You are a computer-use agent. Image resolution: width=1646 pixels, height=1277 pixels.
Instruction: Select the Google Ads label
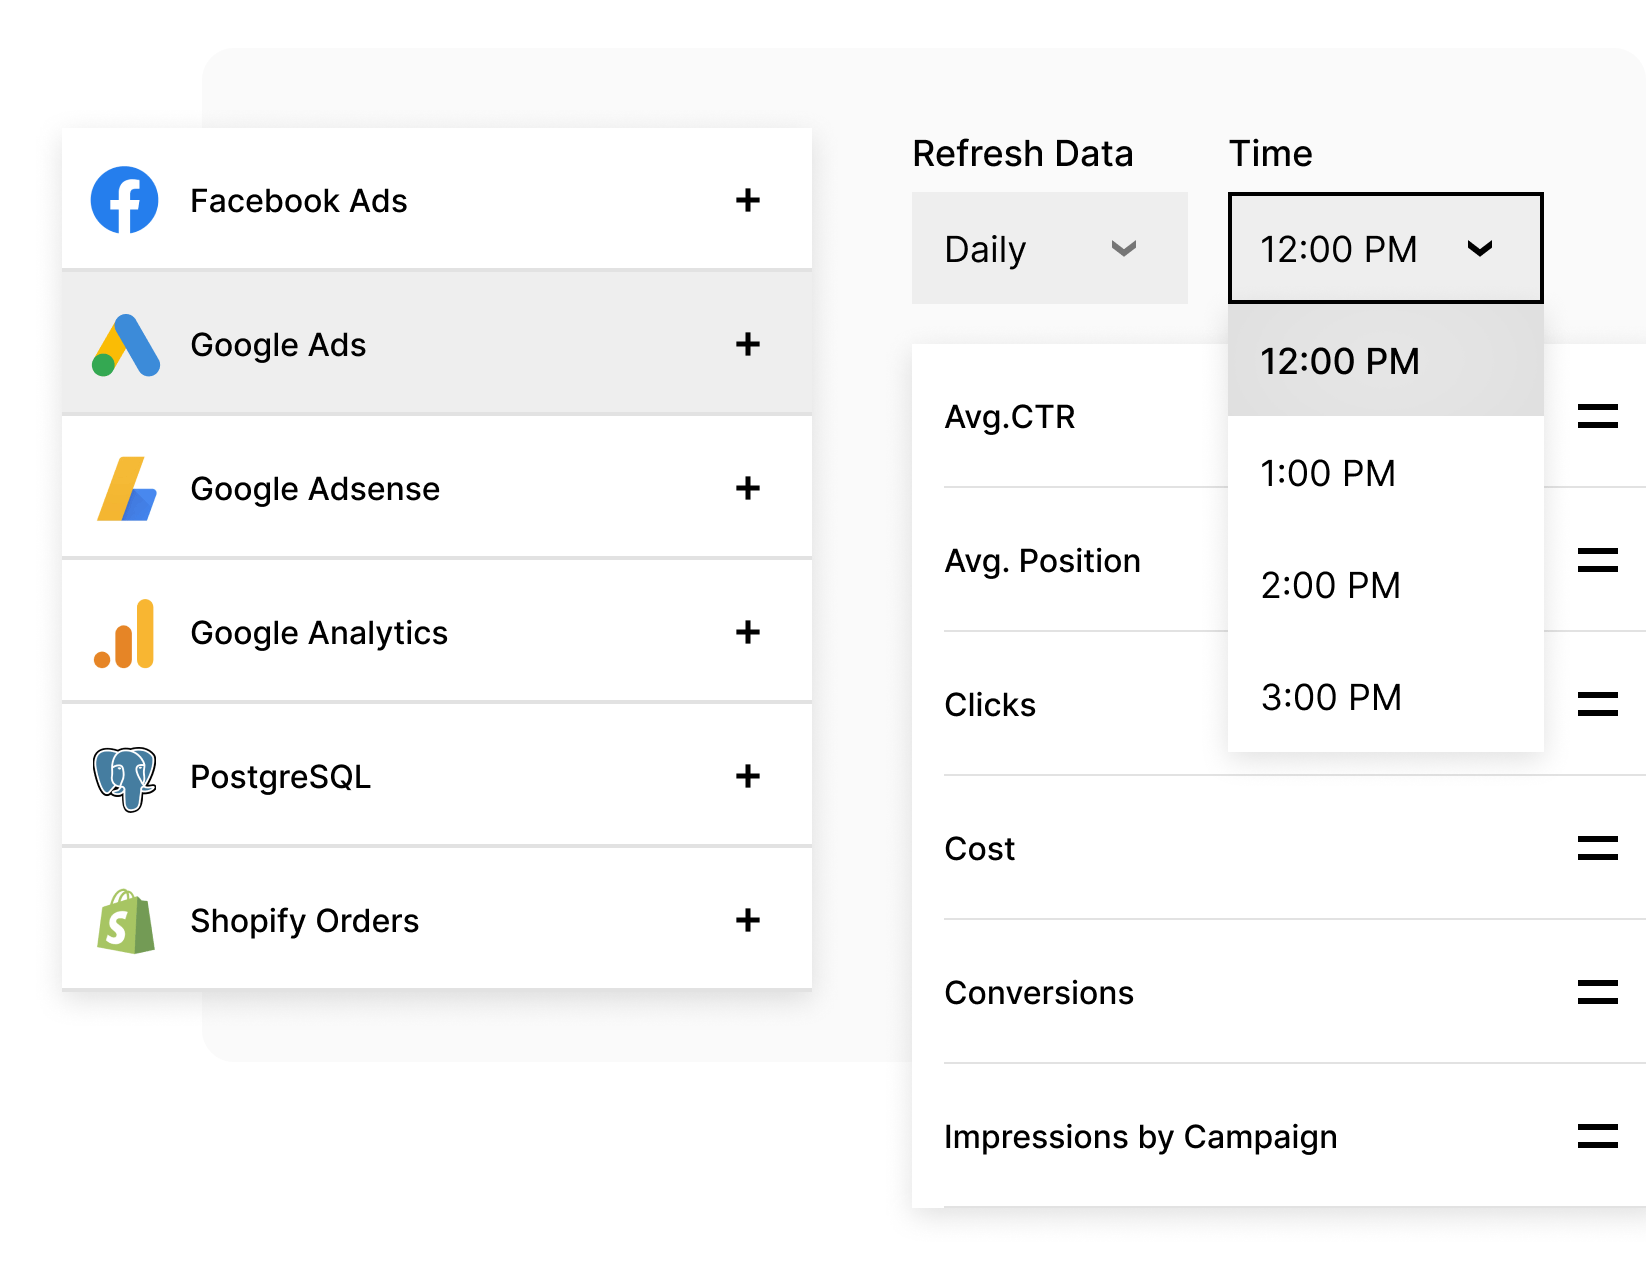[x=278, y=345]
